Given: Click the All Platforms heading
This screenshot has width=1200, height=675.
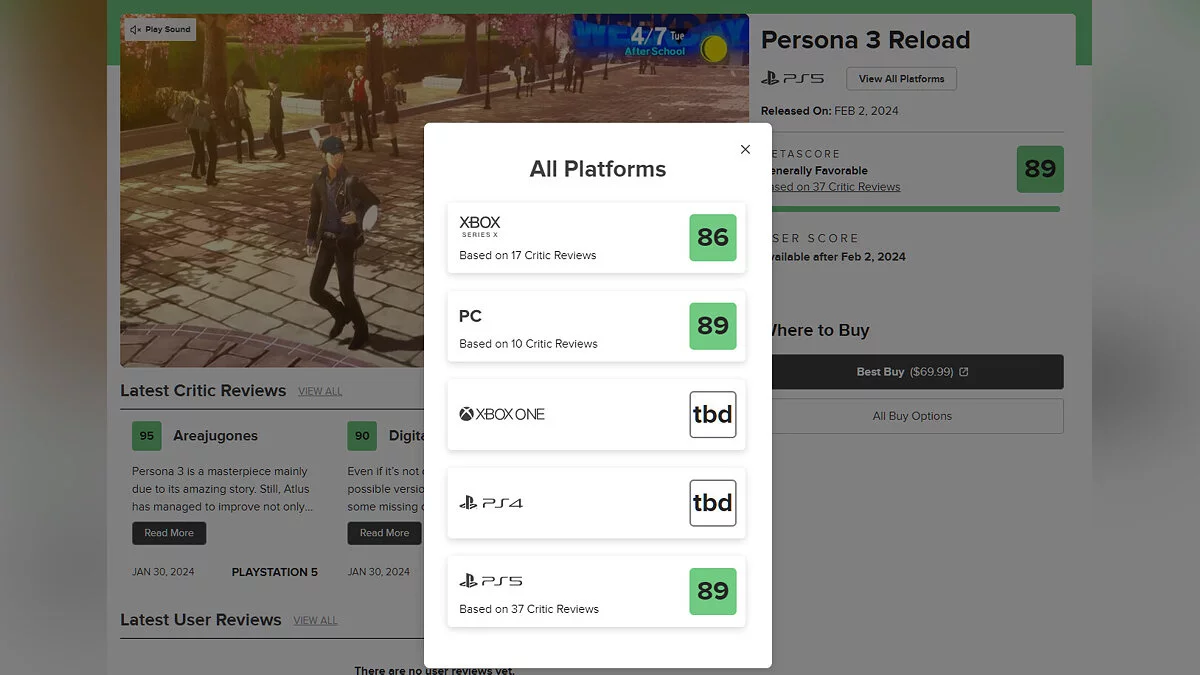Looking at the screenshot, I should coord(598,169).
